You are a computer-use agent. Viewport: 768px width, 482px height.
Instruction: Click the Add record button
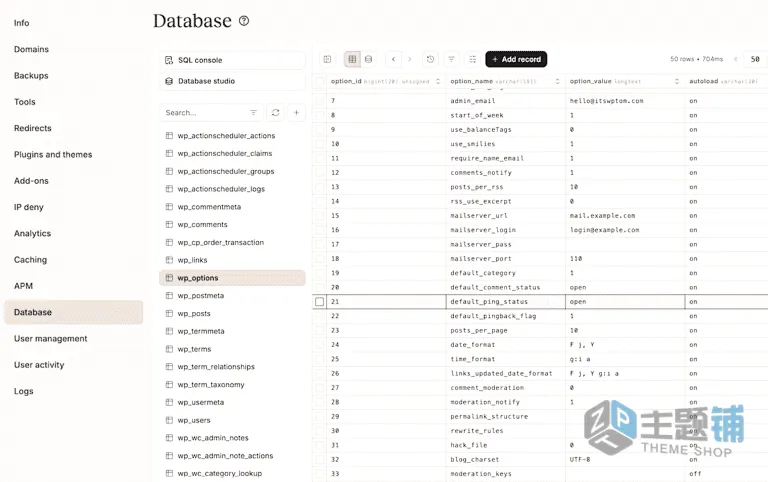(516, 59)
